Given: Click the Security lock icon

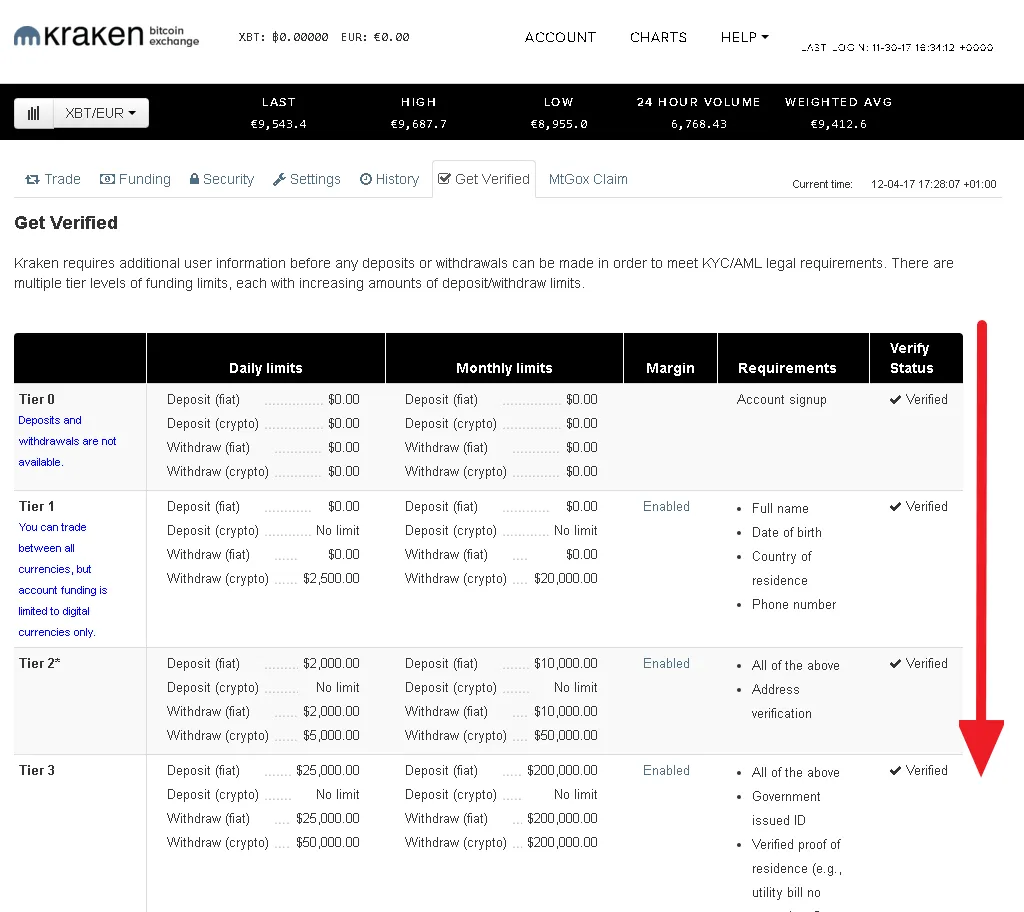Looking at the screenshot, I should click(x=194, y=178).
